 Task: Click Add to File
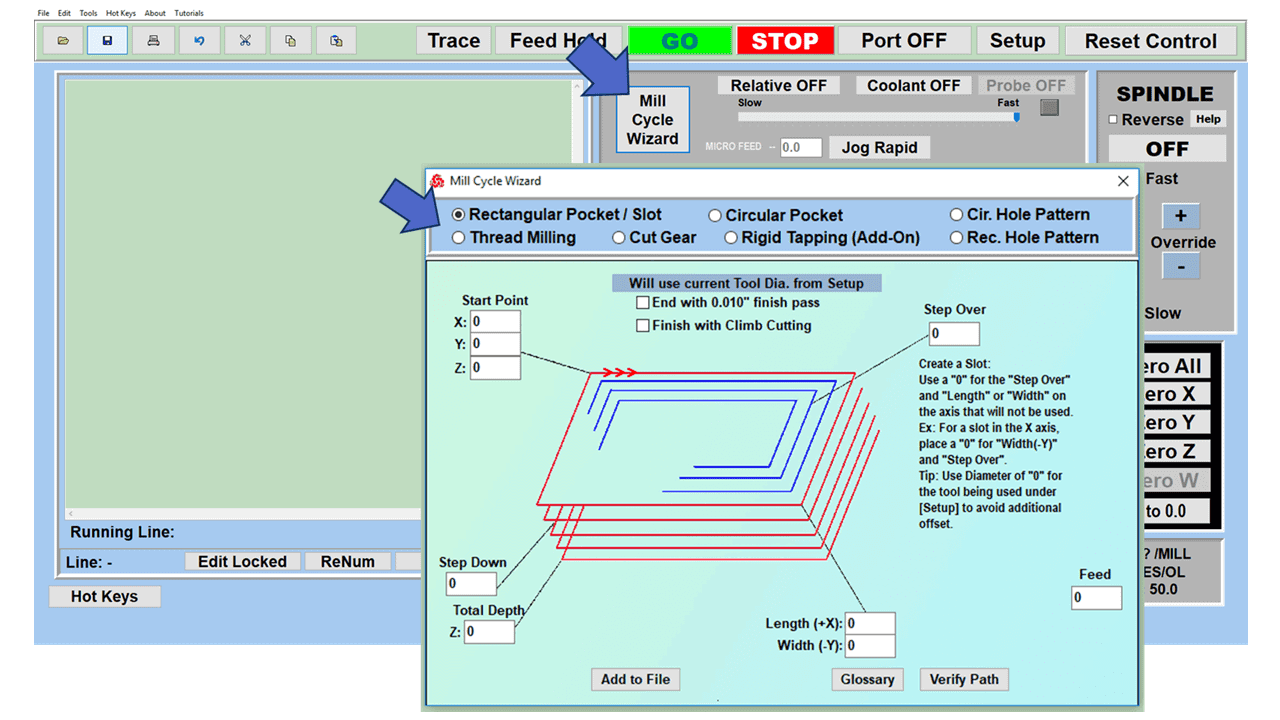(x=635, y=679)
